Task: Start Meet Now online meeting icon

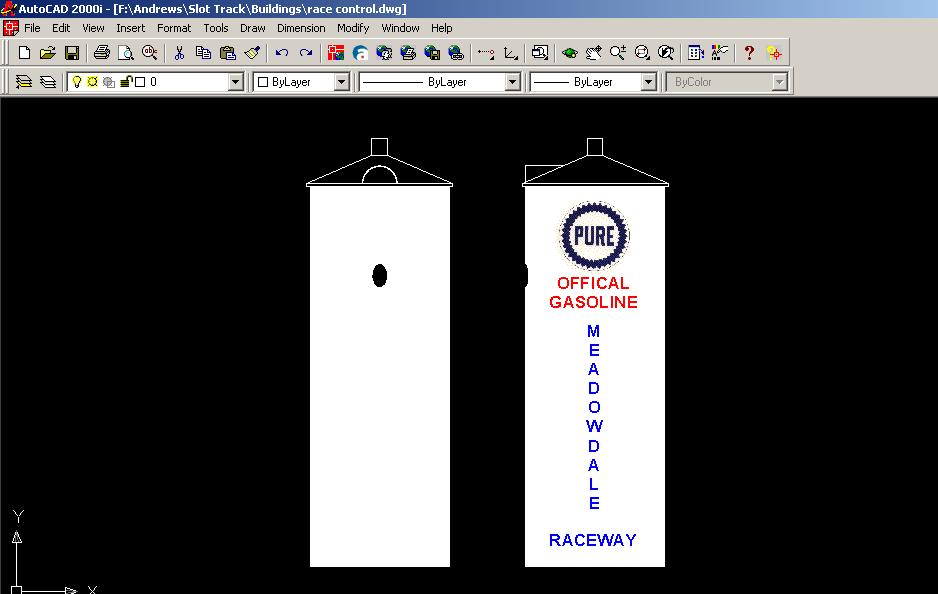Action: (384, 53)
